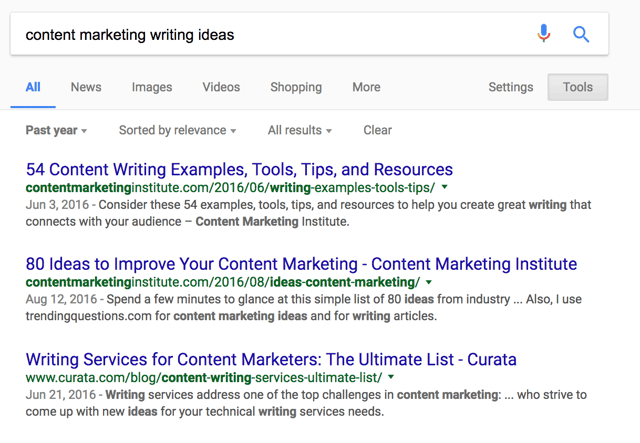Click the microphone voice search icon
Viewport: 640px width, 443px height.
click(544, 34)
